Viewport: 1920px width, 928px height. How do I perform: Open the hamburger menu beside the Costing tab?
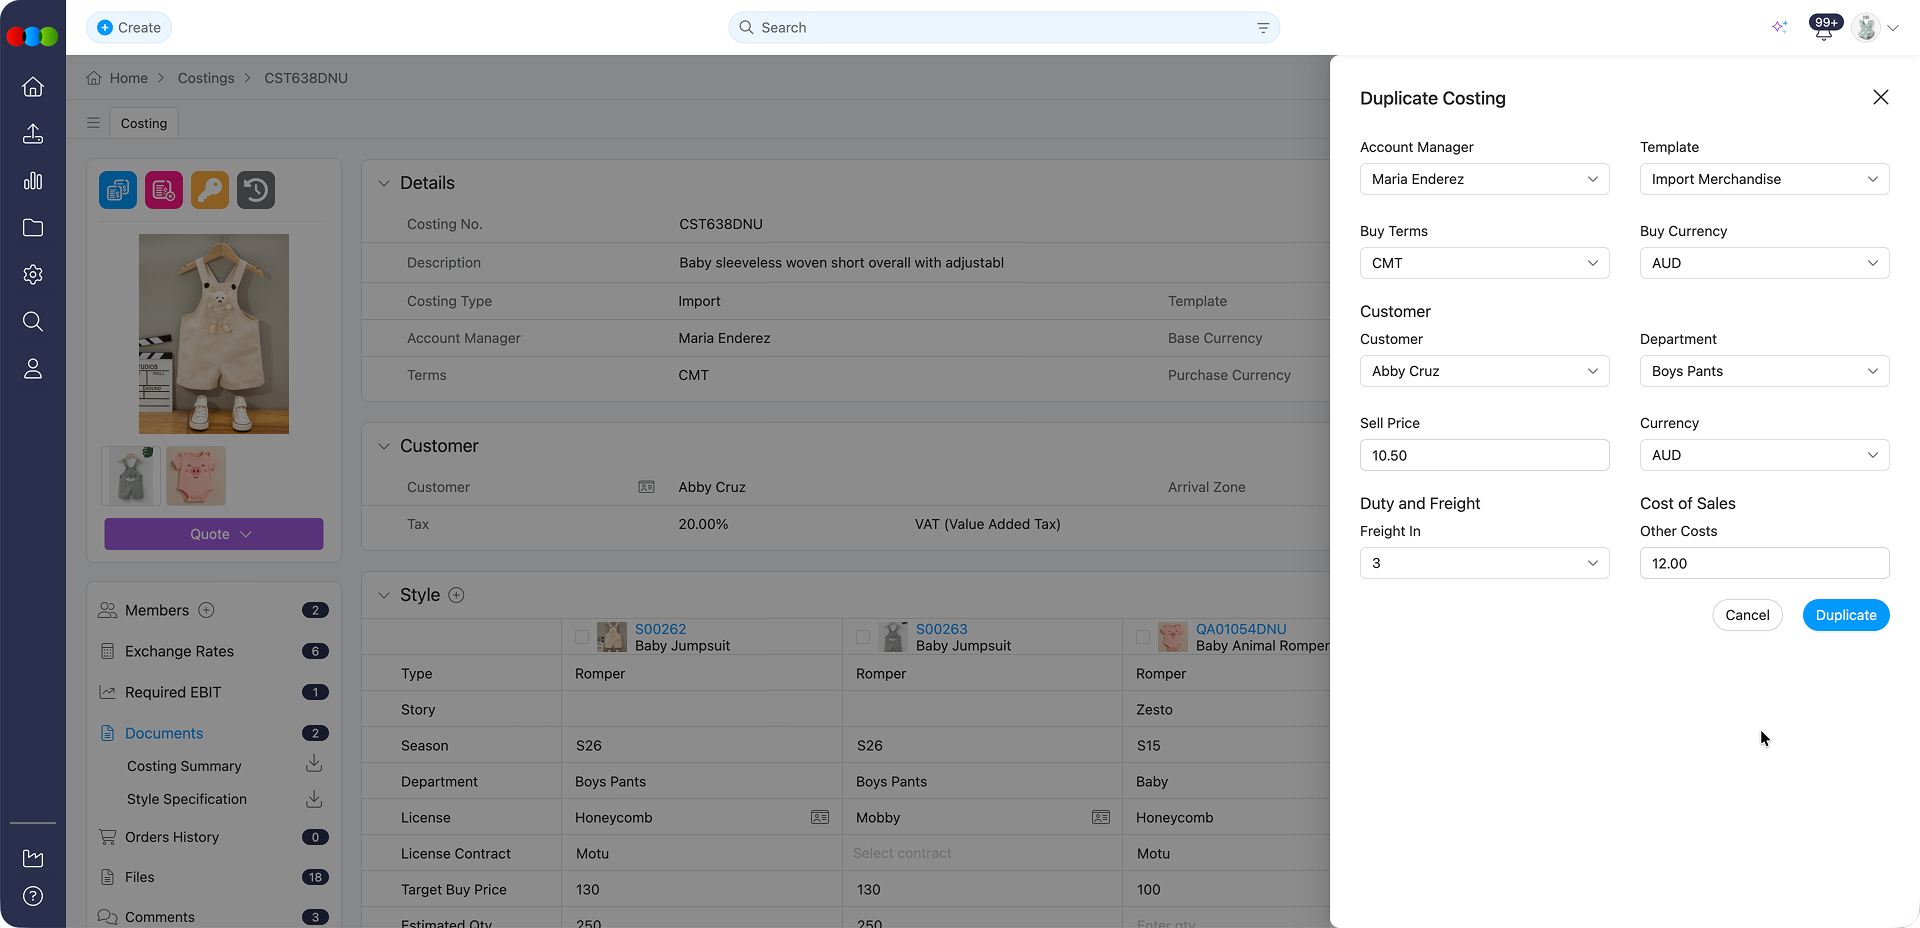click(x=93, y=122)
